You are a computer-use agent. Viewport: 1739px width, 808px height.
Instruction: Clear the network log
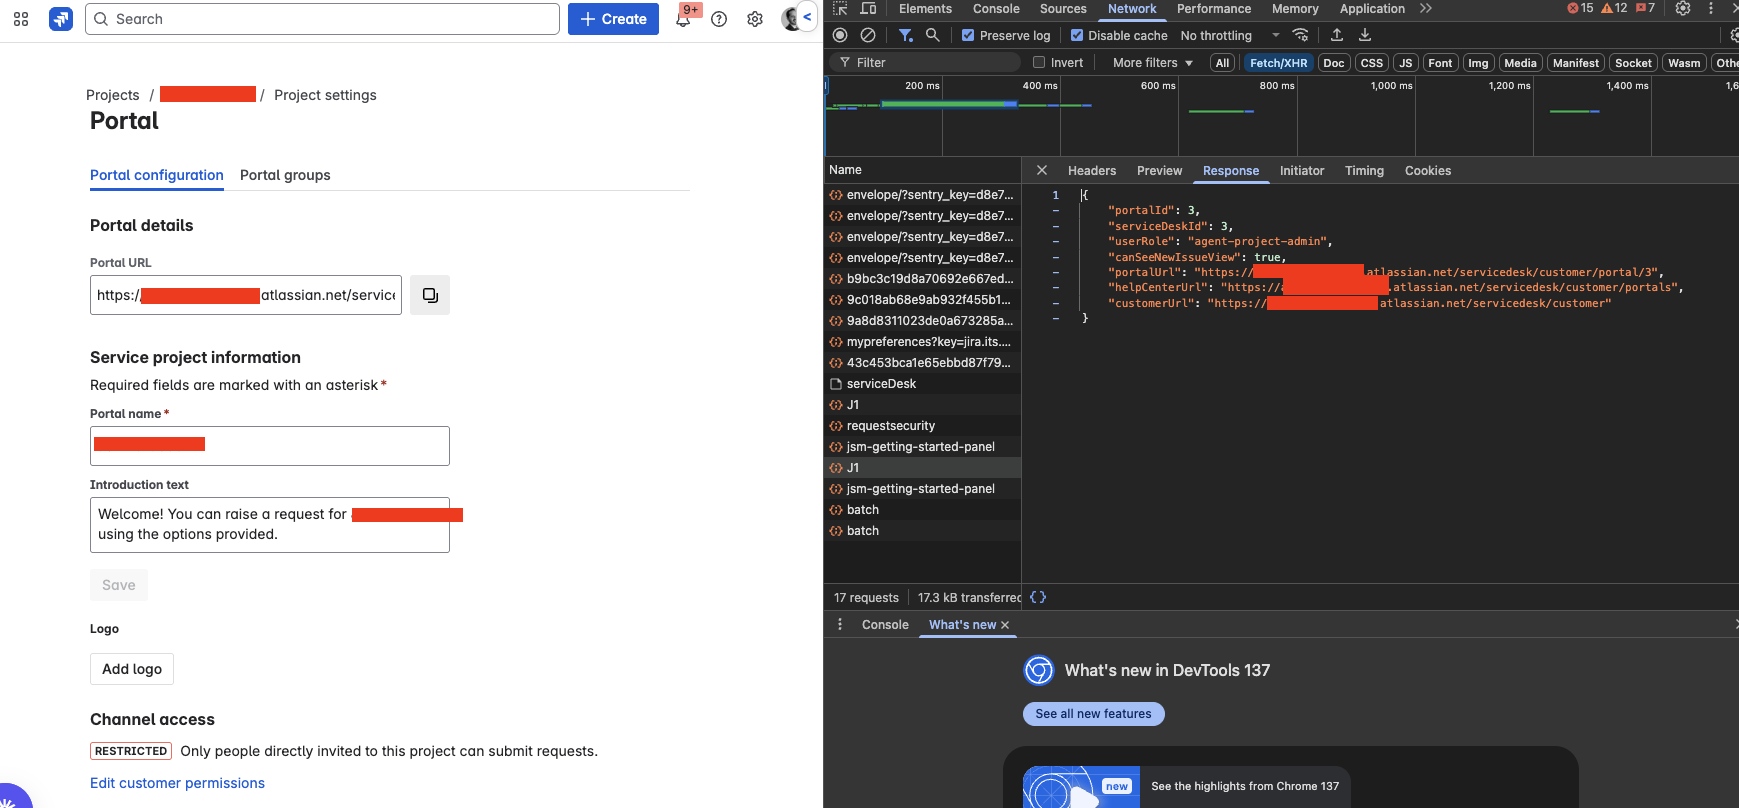tap(868, 35)
